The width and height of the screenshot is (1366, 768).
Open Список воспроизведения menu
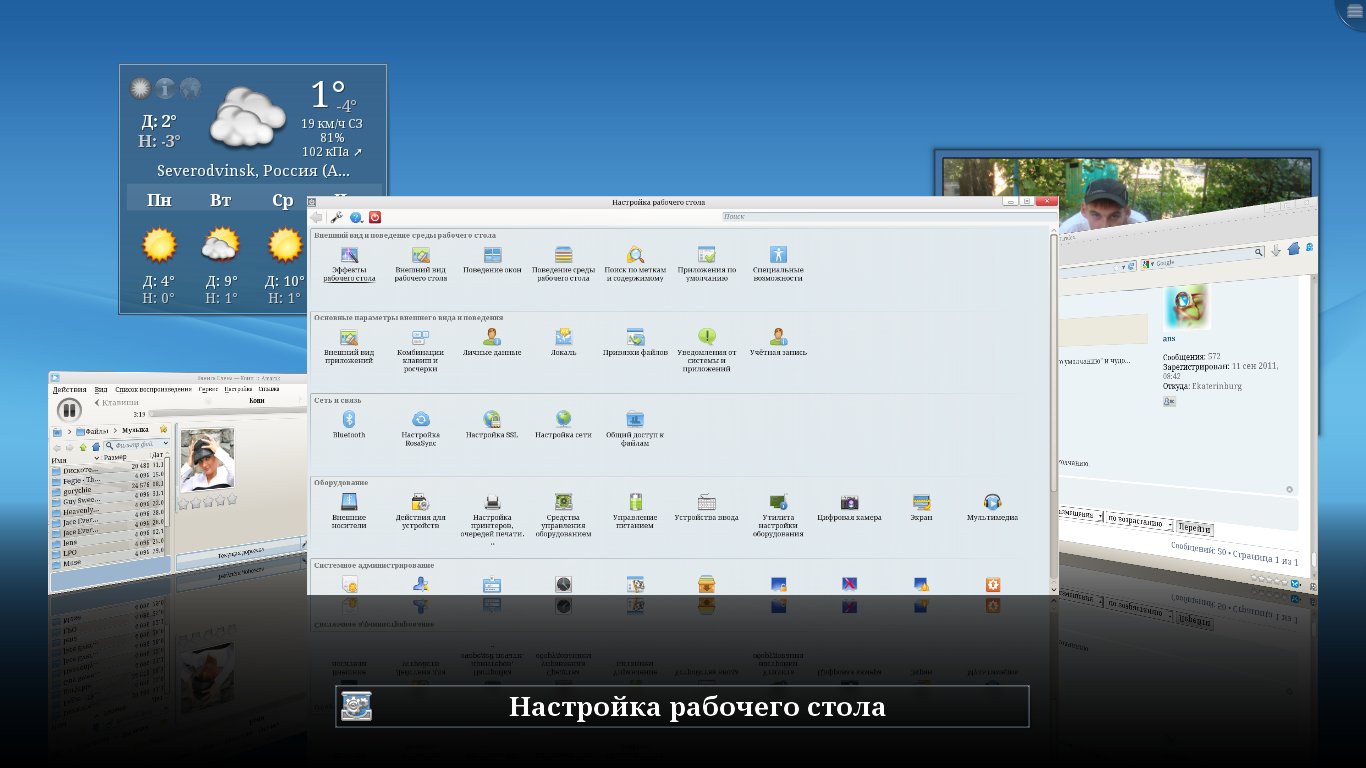tap(152, 389)
